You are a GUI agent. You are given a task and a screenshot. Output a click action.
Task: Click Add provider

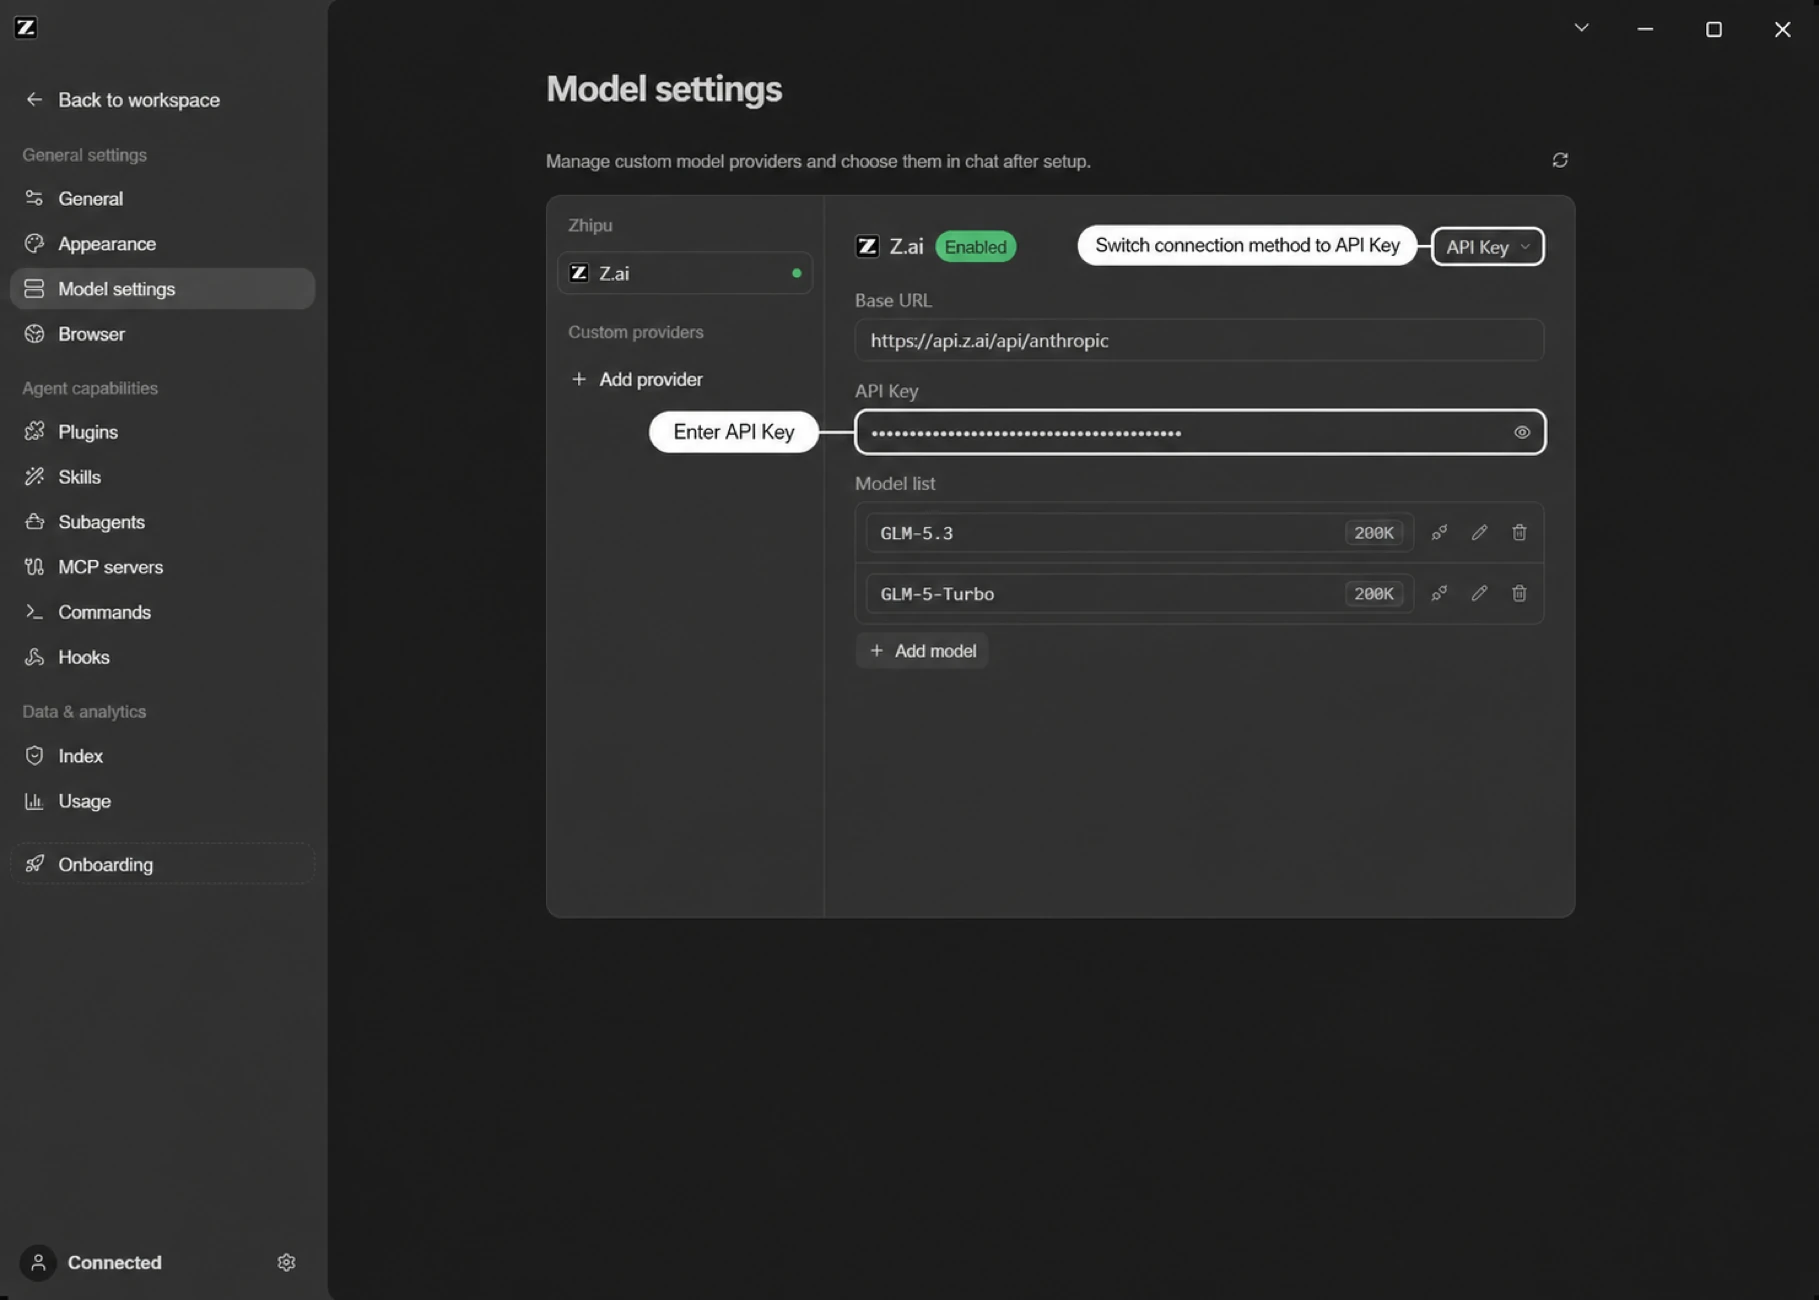tap(636, 379)
